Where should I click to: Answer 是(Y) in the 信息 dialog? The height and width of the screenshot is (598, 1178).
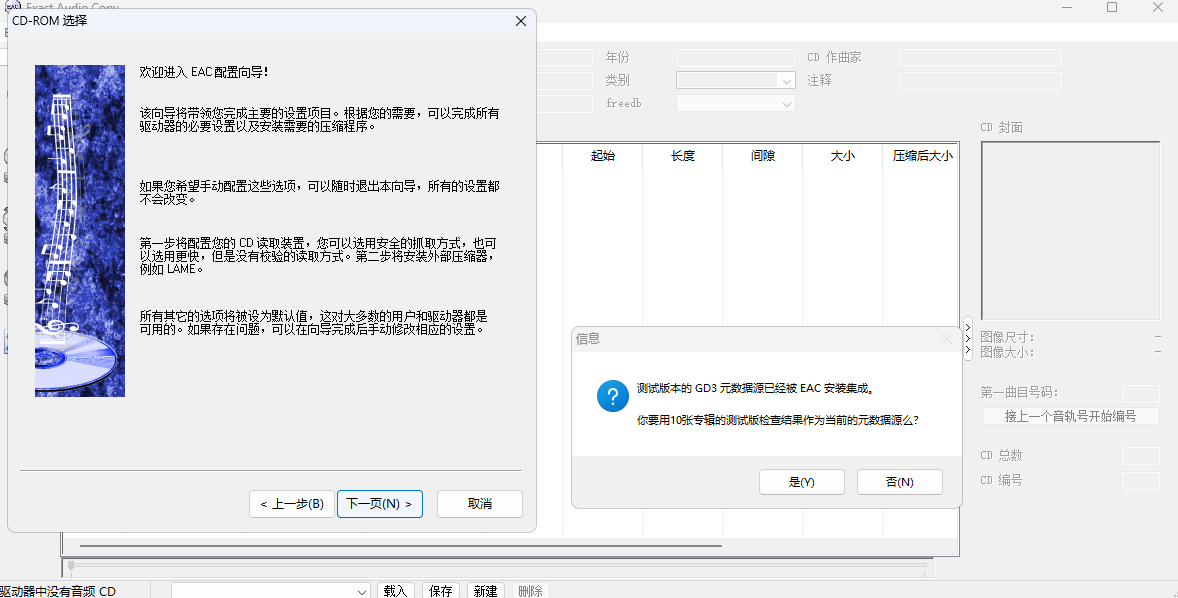[802, 482]
